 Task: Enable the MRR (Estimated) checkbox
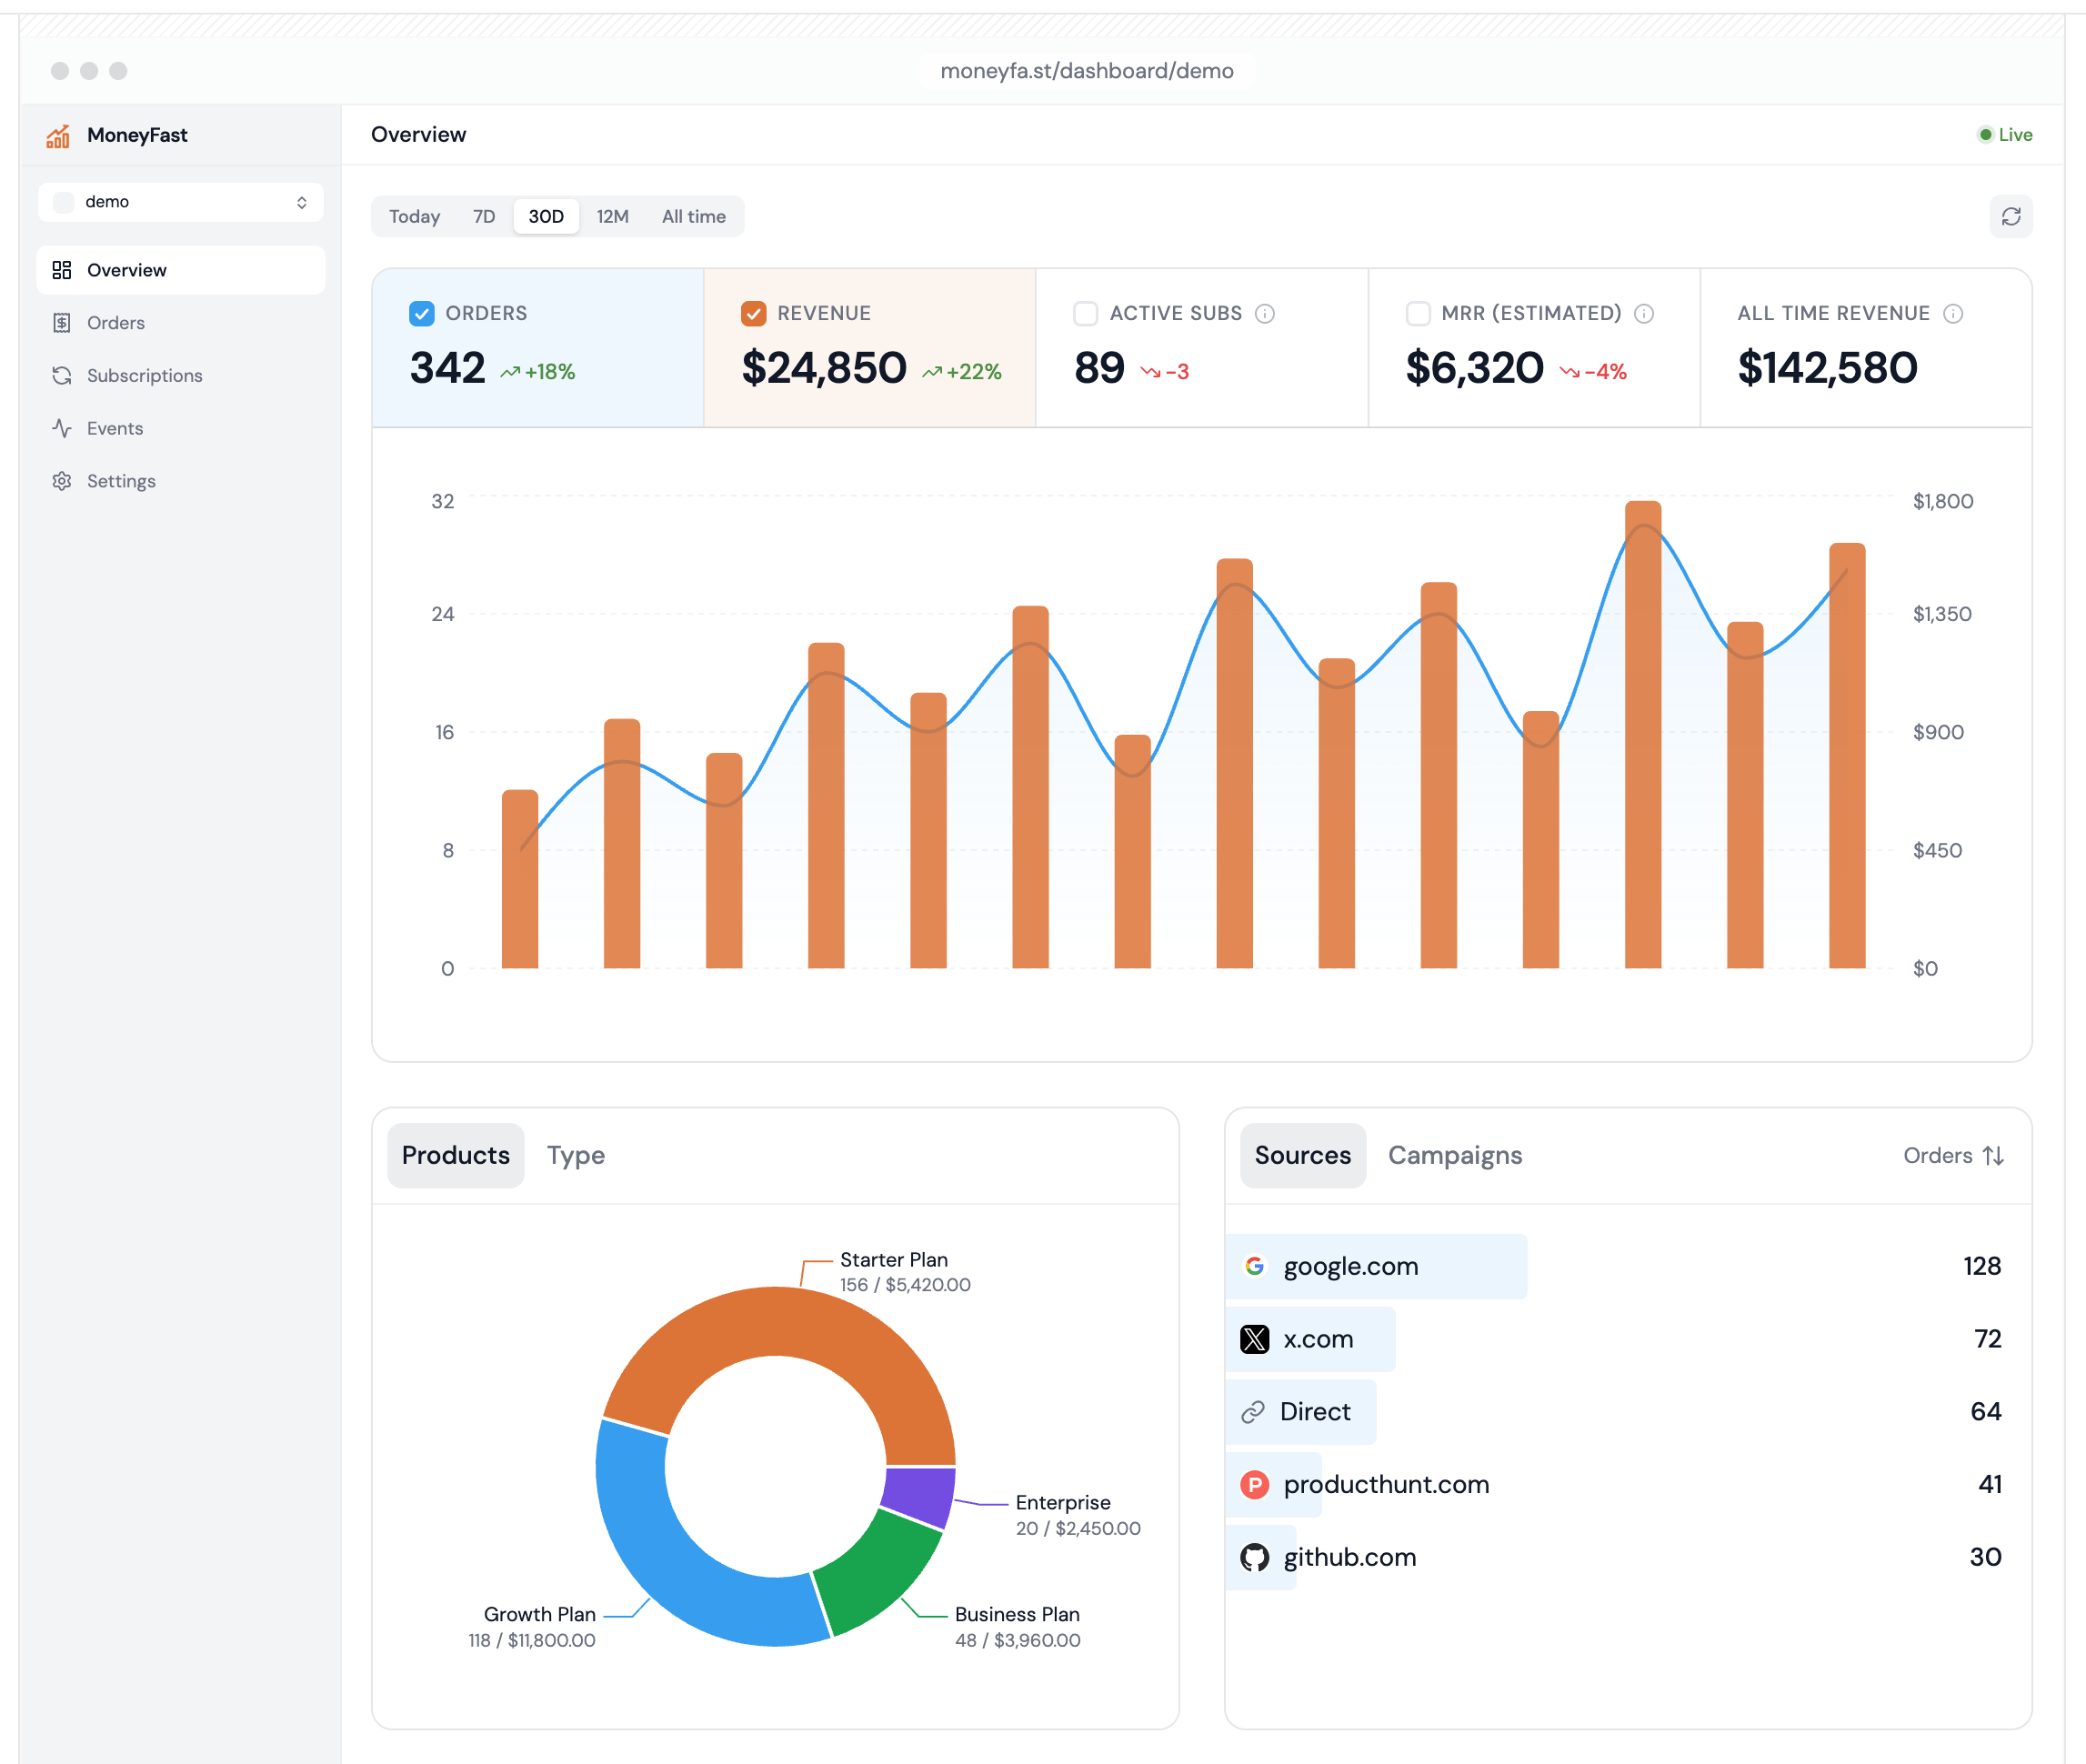1417,314
